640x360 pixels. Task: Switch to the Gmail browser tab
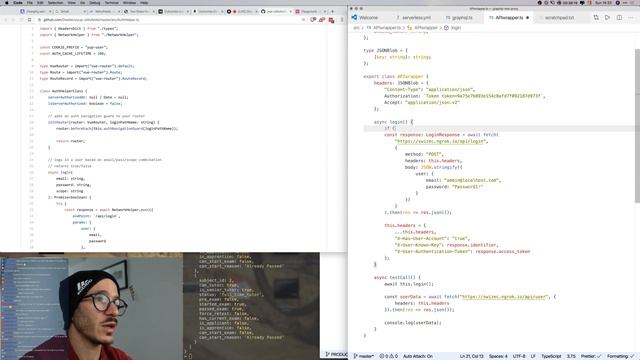point(70,11)
